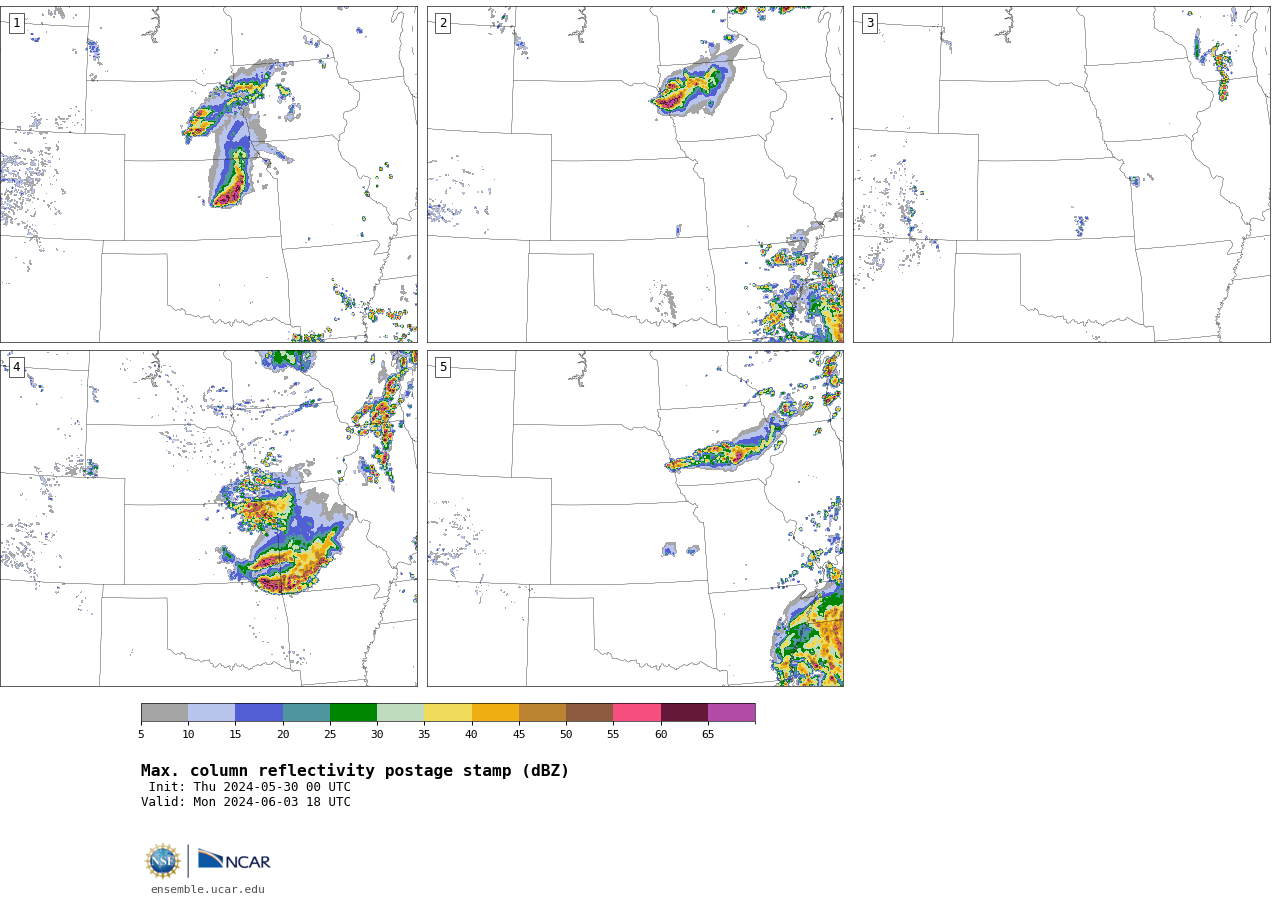Click the Valid: Mon 2024-06-03 18 UTC line

246,802
